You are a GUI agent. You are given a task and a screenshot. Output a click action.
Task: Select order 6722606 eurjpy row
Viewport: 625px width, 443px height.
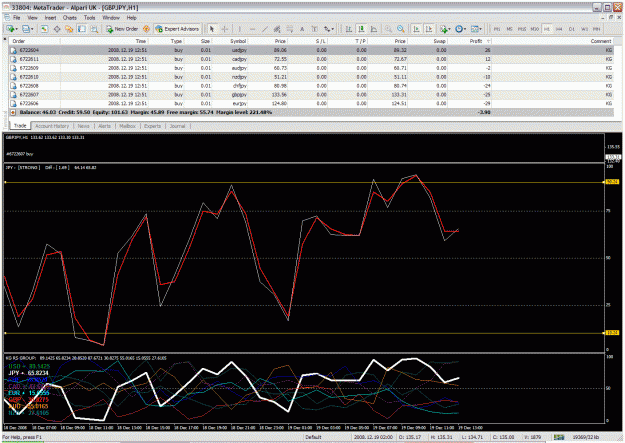pos(311,104)
